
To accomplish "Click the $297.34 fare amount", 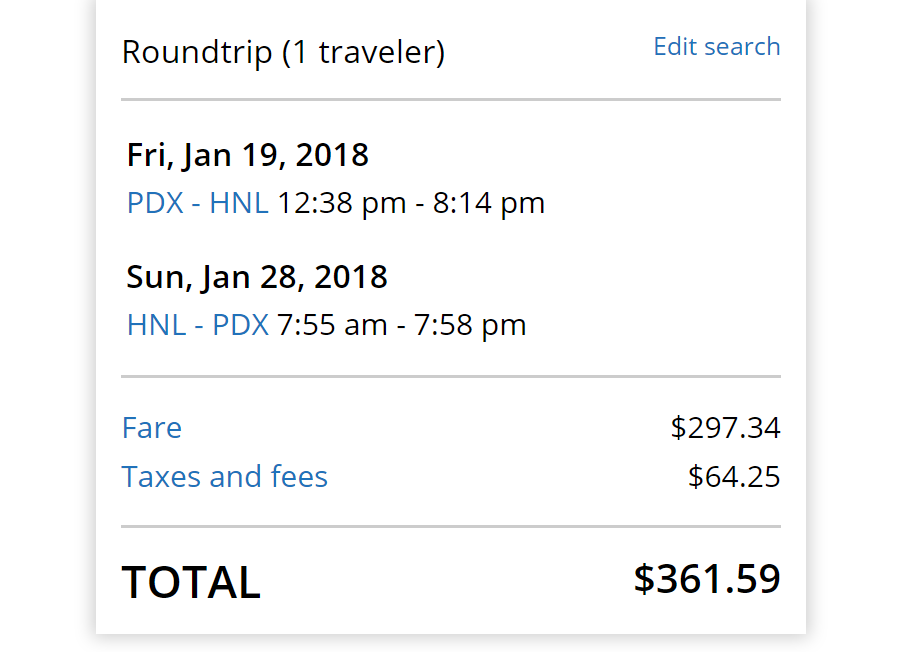I will tap(725, 428).
